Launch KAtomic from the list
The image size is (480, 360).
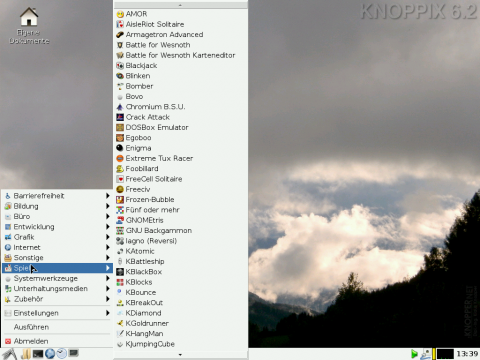tap(180, 251)
